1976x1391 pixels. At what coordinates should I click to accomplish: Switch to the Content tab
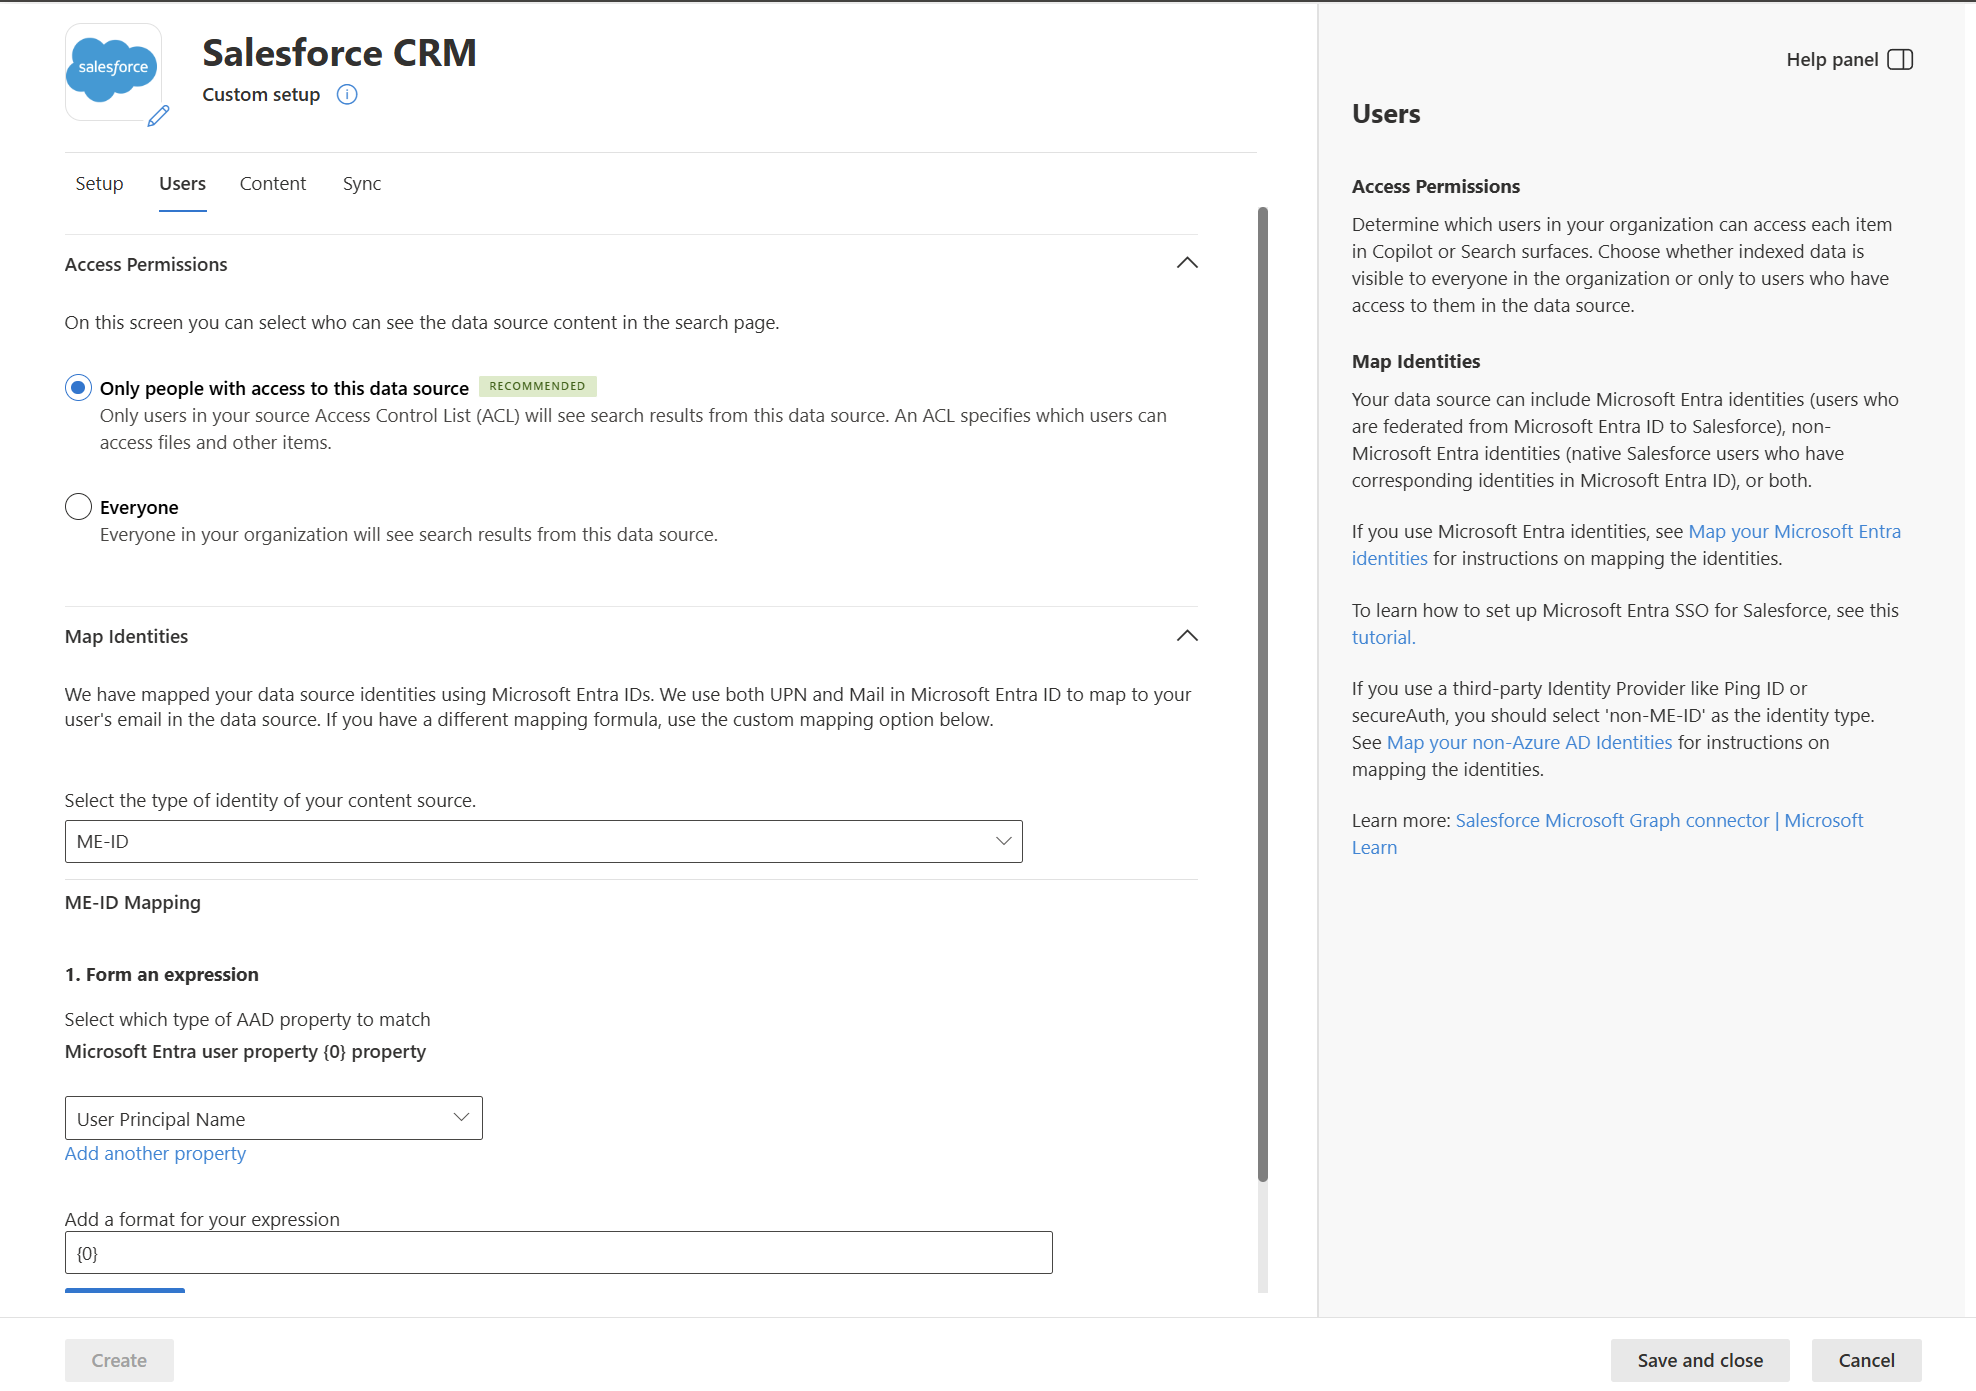click(x=273, y=184)
